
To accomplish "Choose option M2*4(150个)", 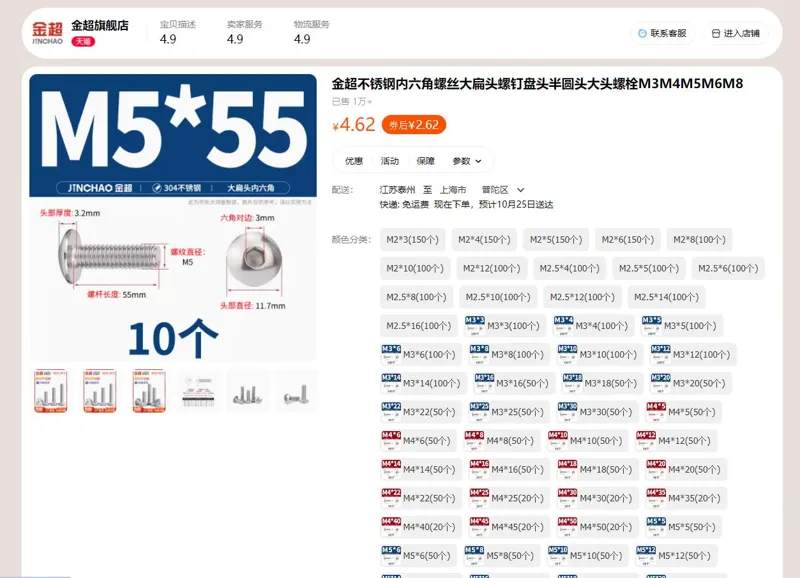I will click(x=484, y=240).
